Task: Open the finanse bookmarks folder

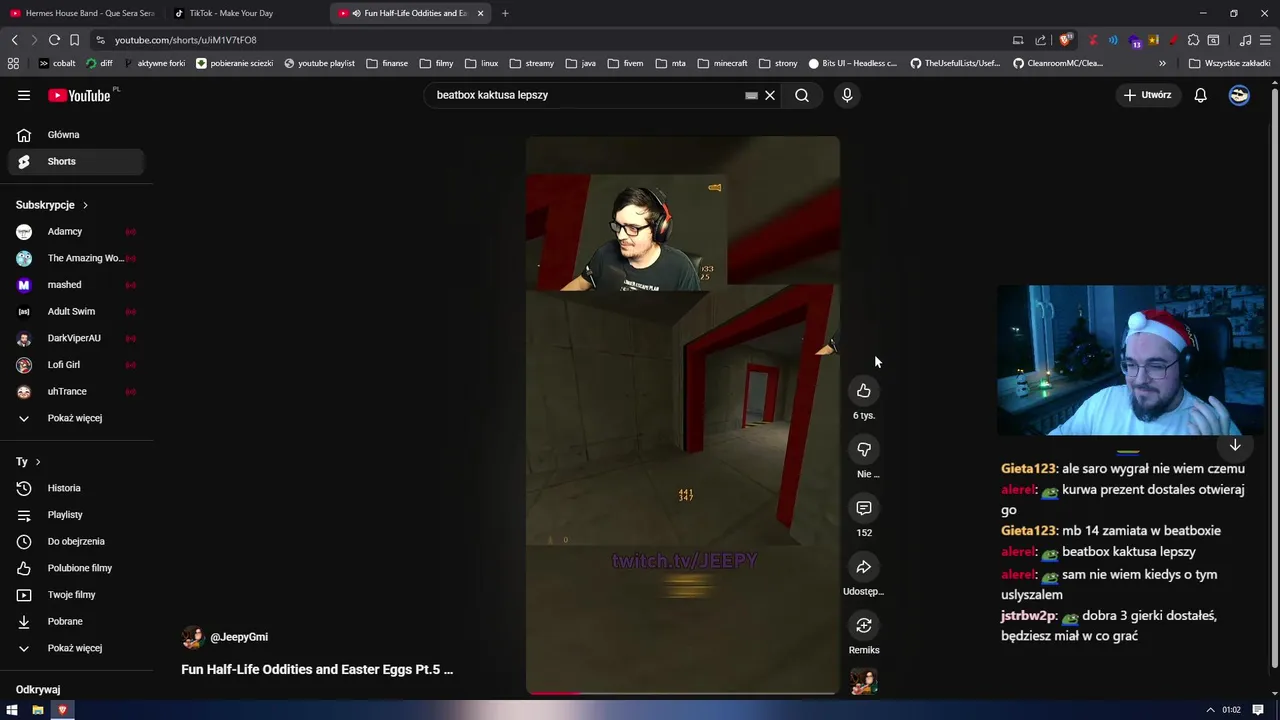Action: tap(387, 63)
